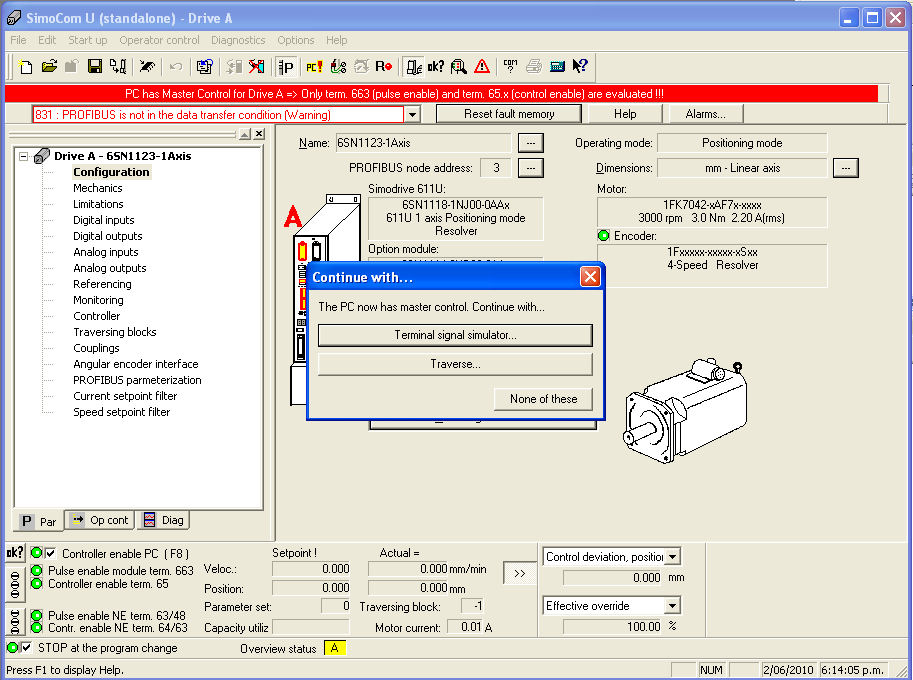Screen dimensions: 913x680
Task: Click the red warning triangle toolbar icon
Action: click(x=482, y=67)
